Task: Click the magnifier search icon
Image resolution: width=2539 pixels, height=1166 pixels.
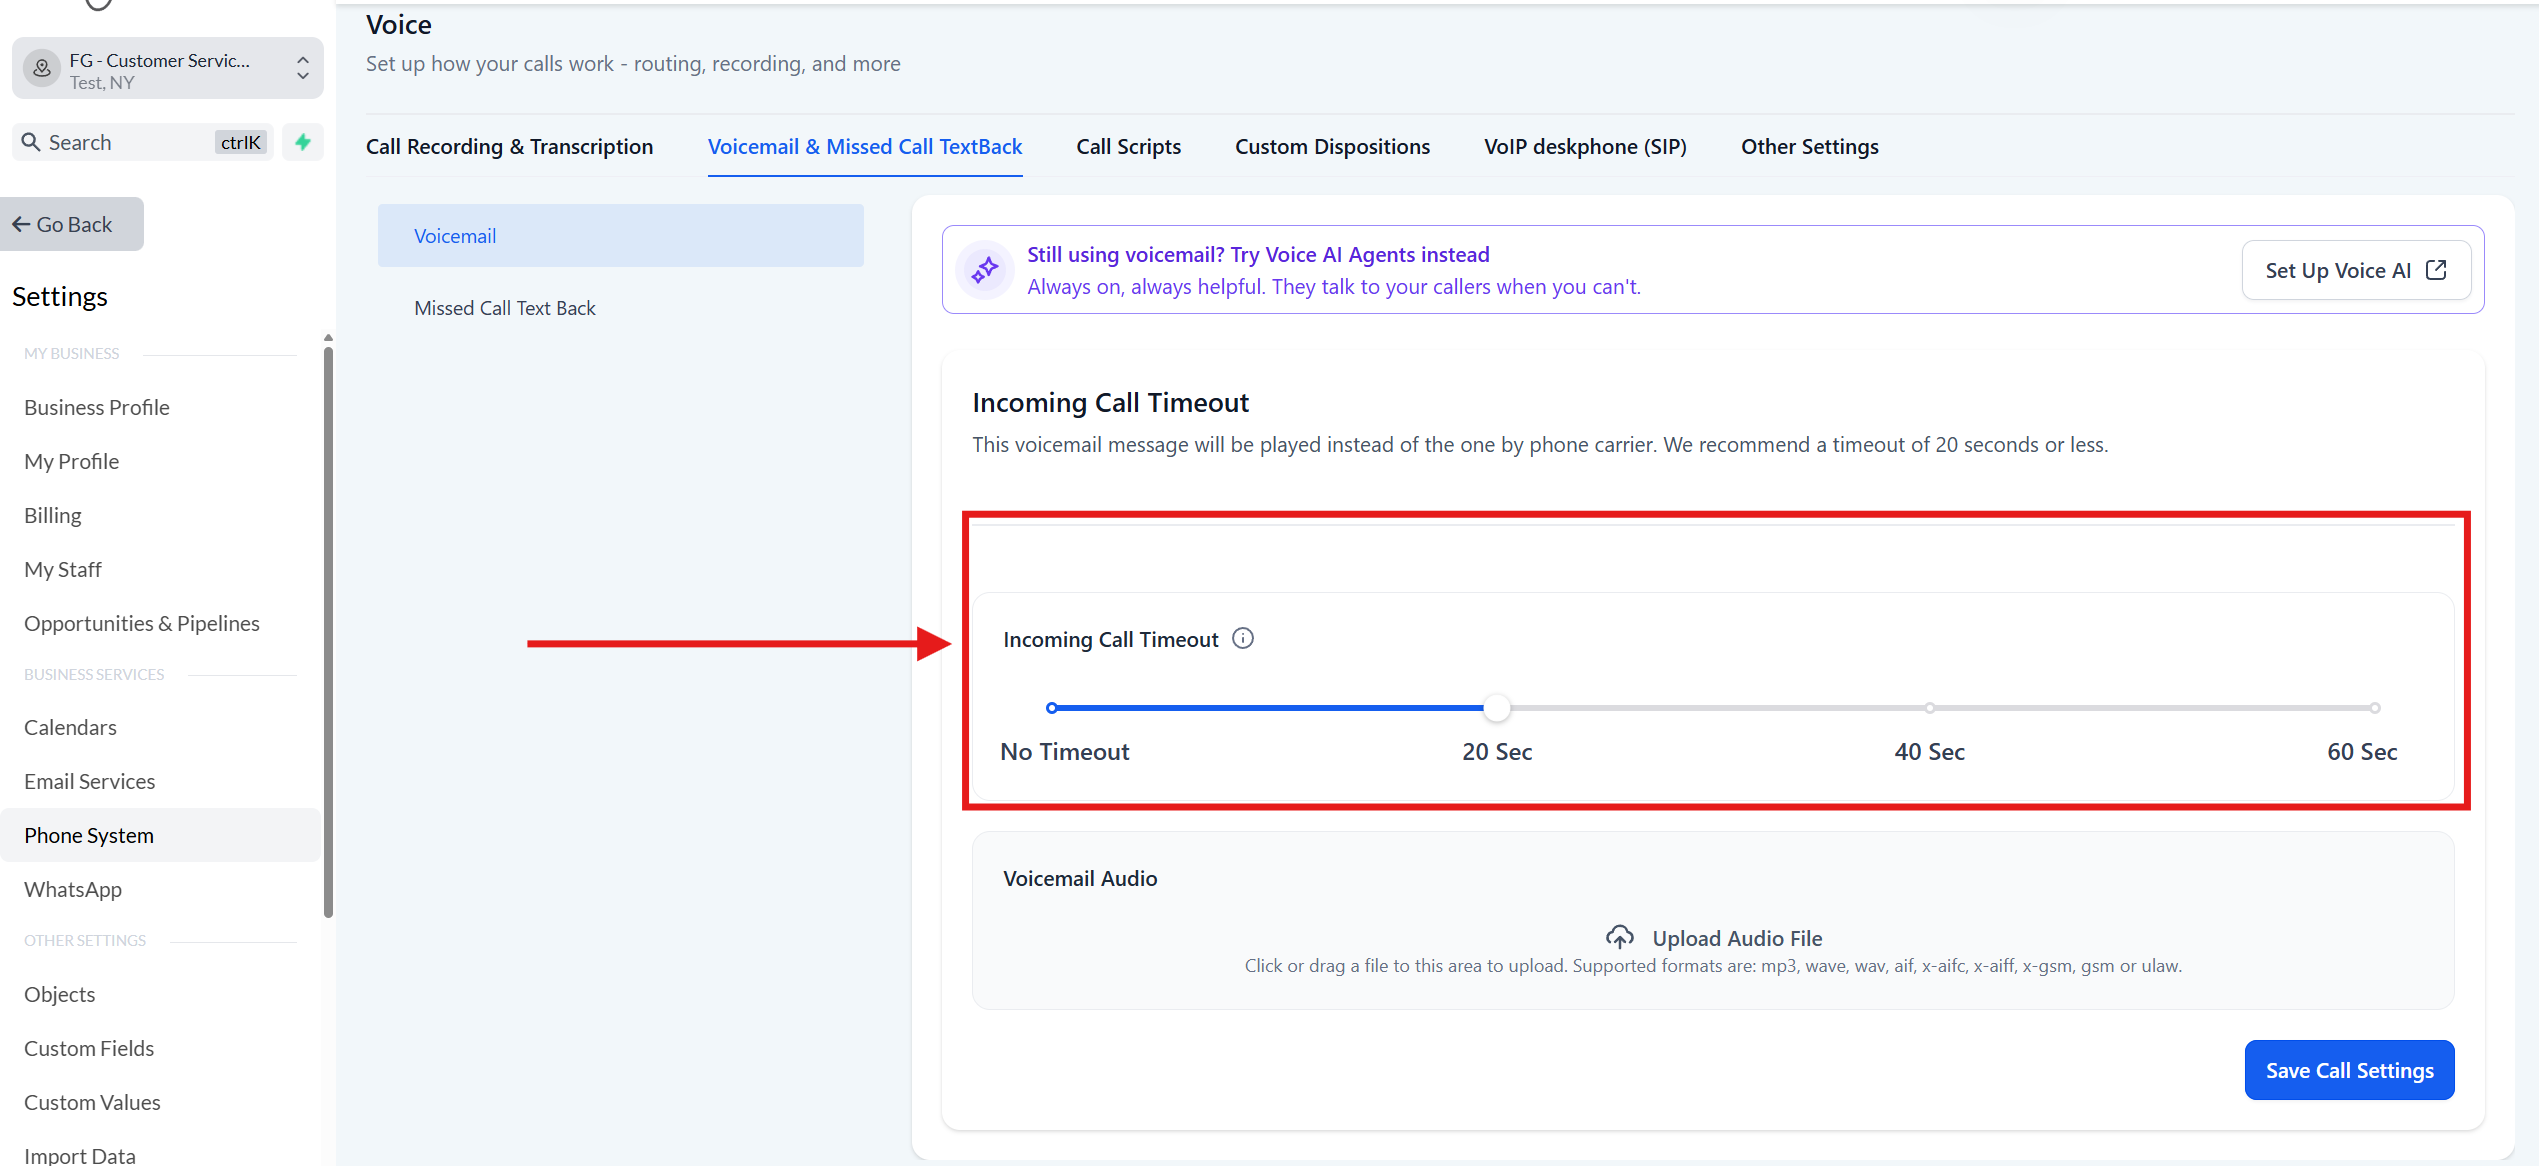Action: coord(31,142)
